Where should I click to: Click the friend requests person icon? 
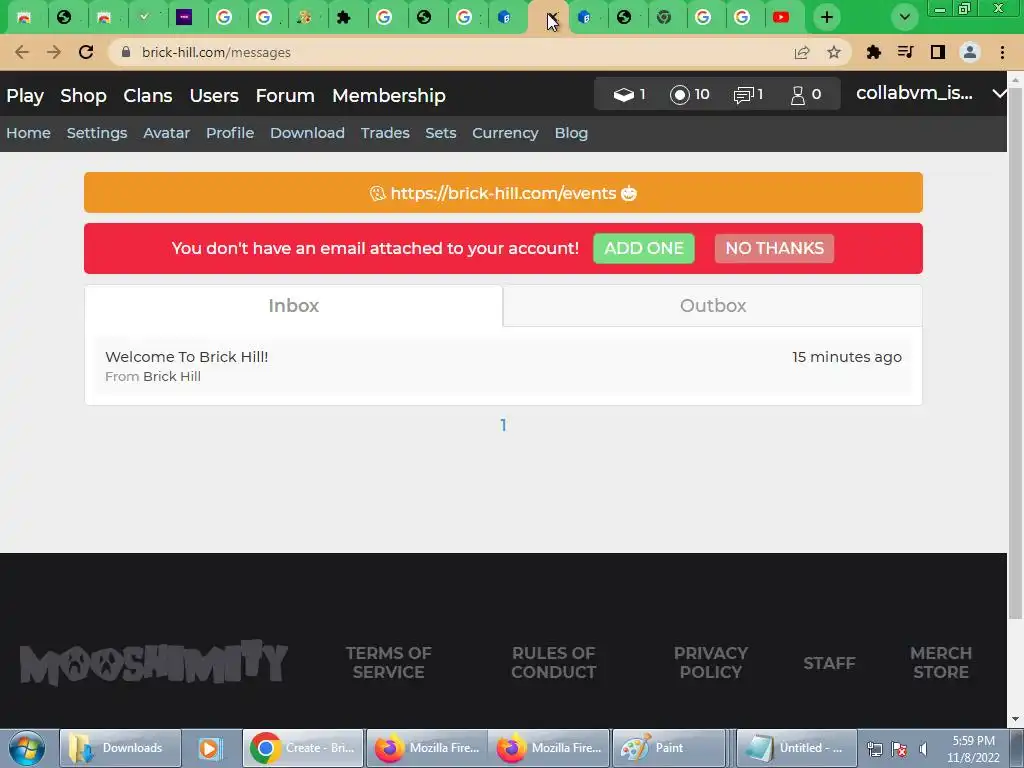[x=797, y=95]
